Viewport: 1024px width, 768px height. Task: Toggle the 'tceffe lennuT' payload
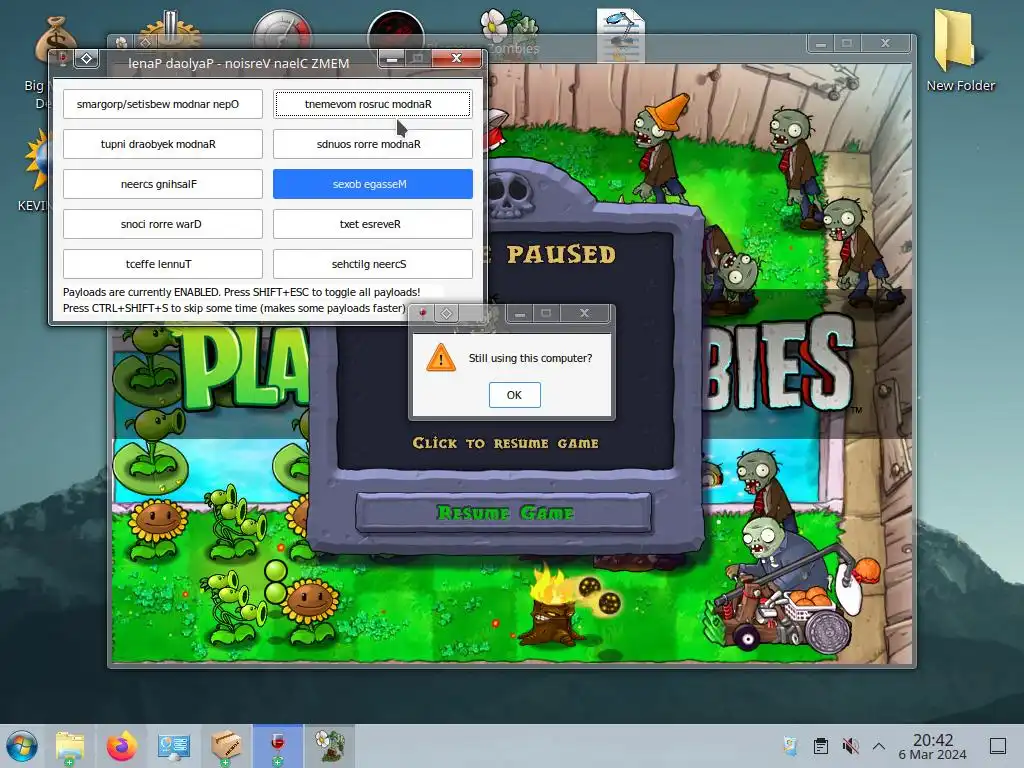coord(163,264)
